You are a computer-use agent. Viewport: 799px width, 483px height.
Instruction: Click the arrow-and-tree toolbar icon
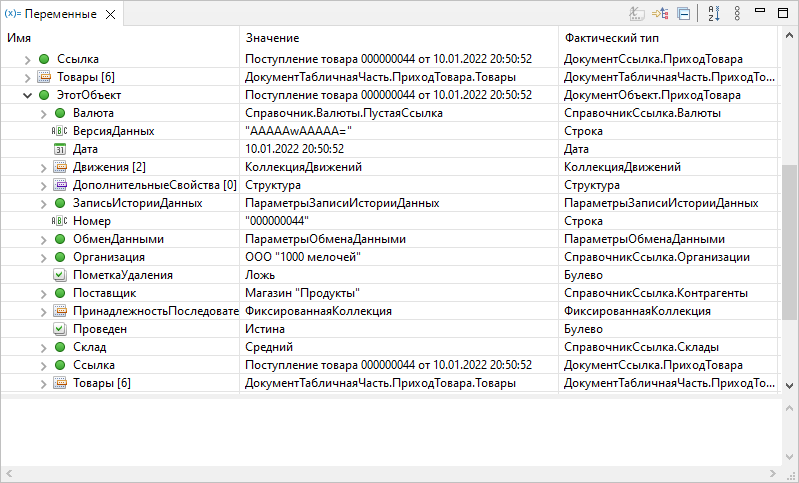(660, 14)
